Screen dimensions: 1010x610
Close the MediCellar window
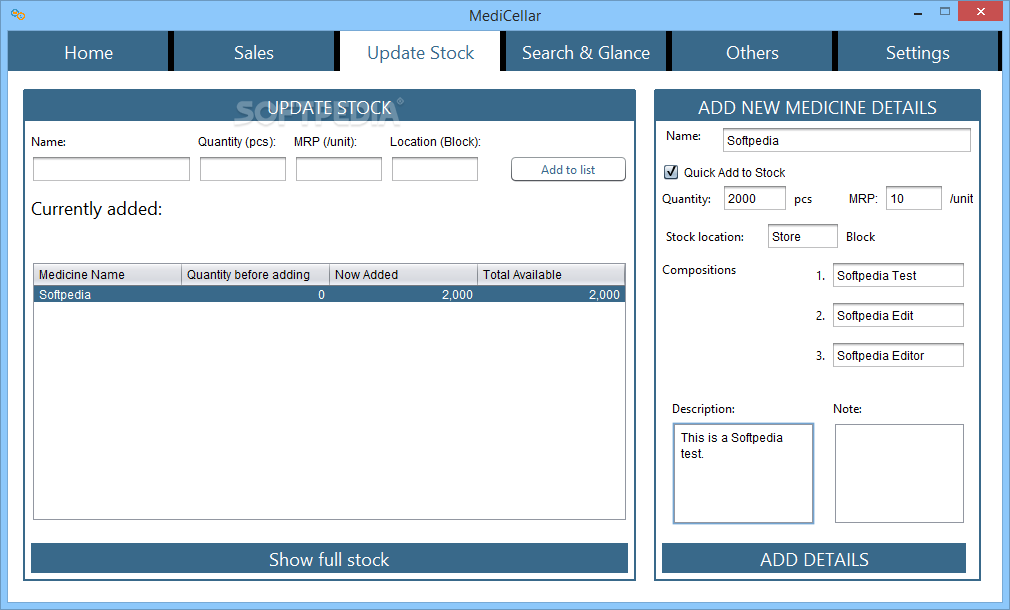[x=980, y=12]
